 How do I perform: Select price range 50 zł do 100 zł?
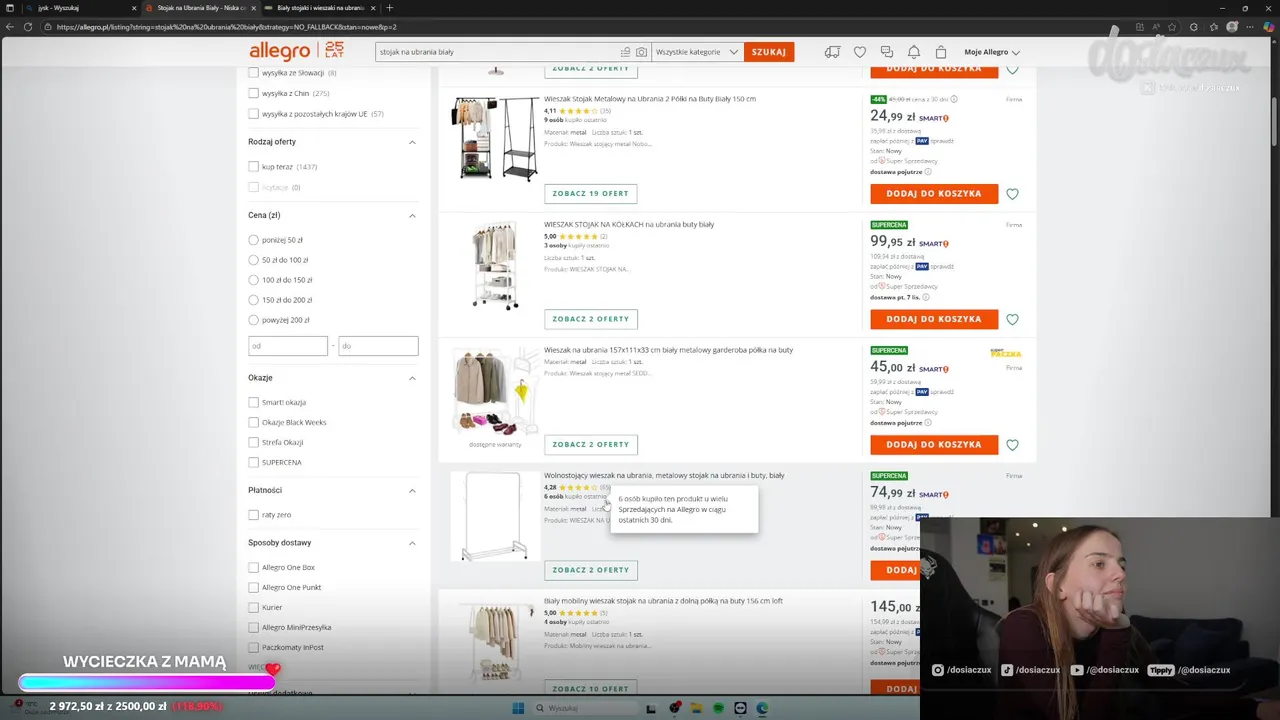tap(253, 260)
